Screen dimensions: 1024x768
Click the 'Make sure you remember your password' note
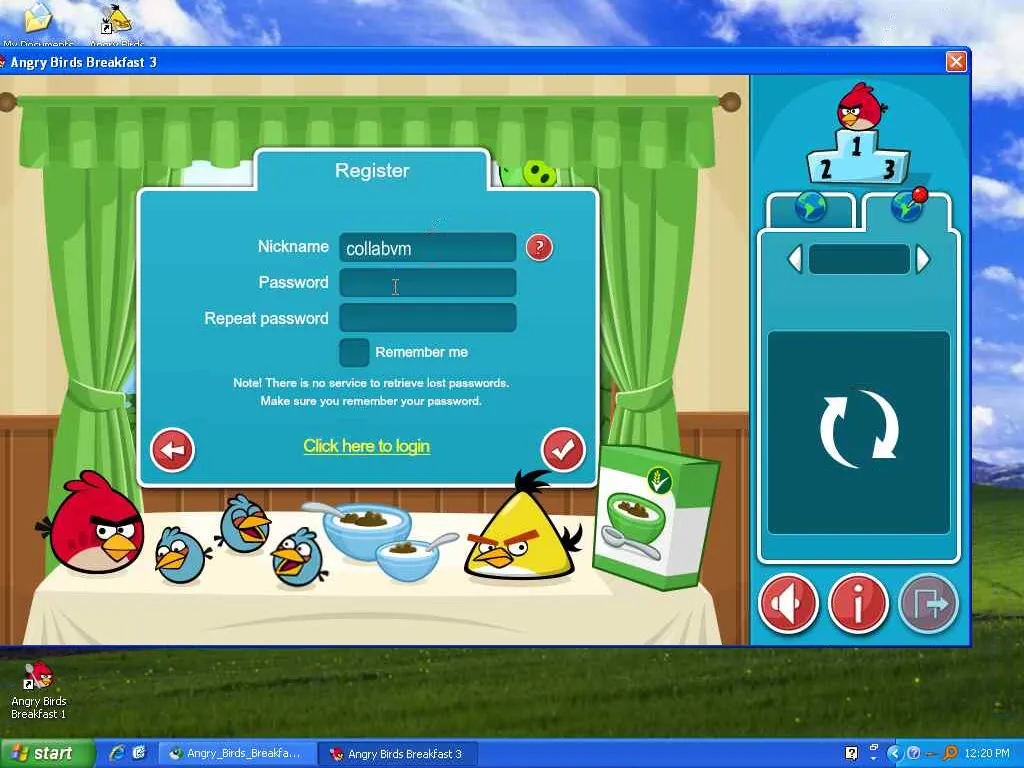point(371,401)
